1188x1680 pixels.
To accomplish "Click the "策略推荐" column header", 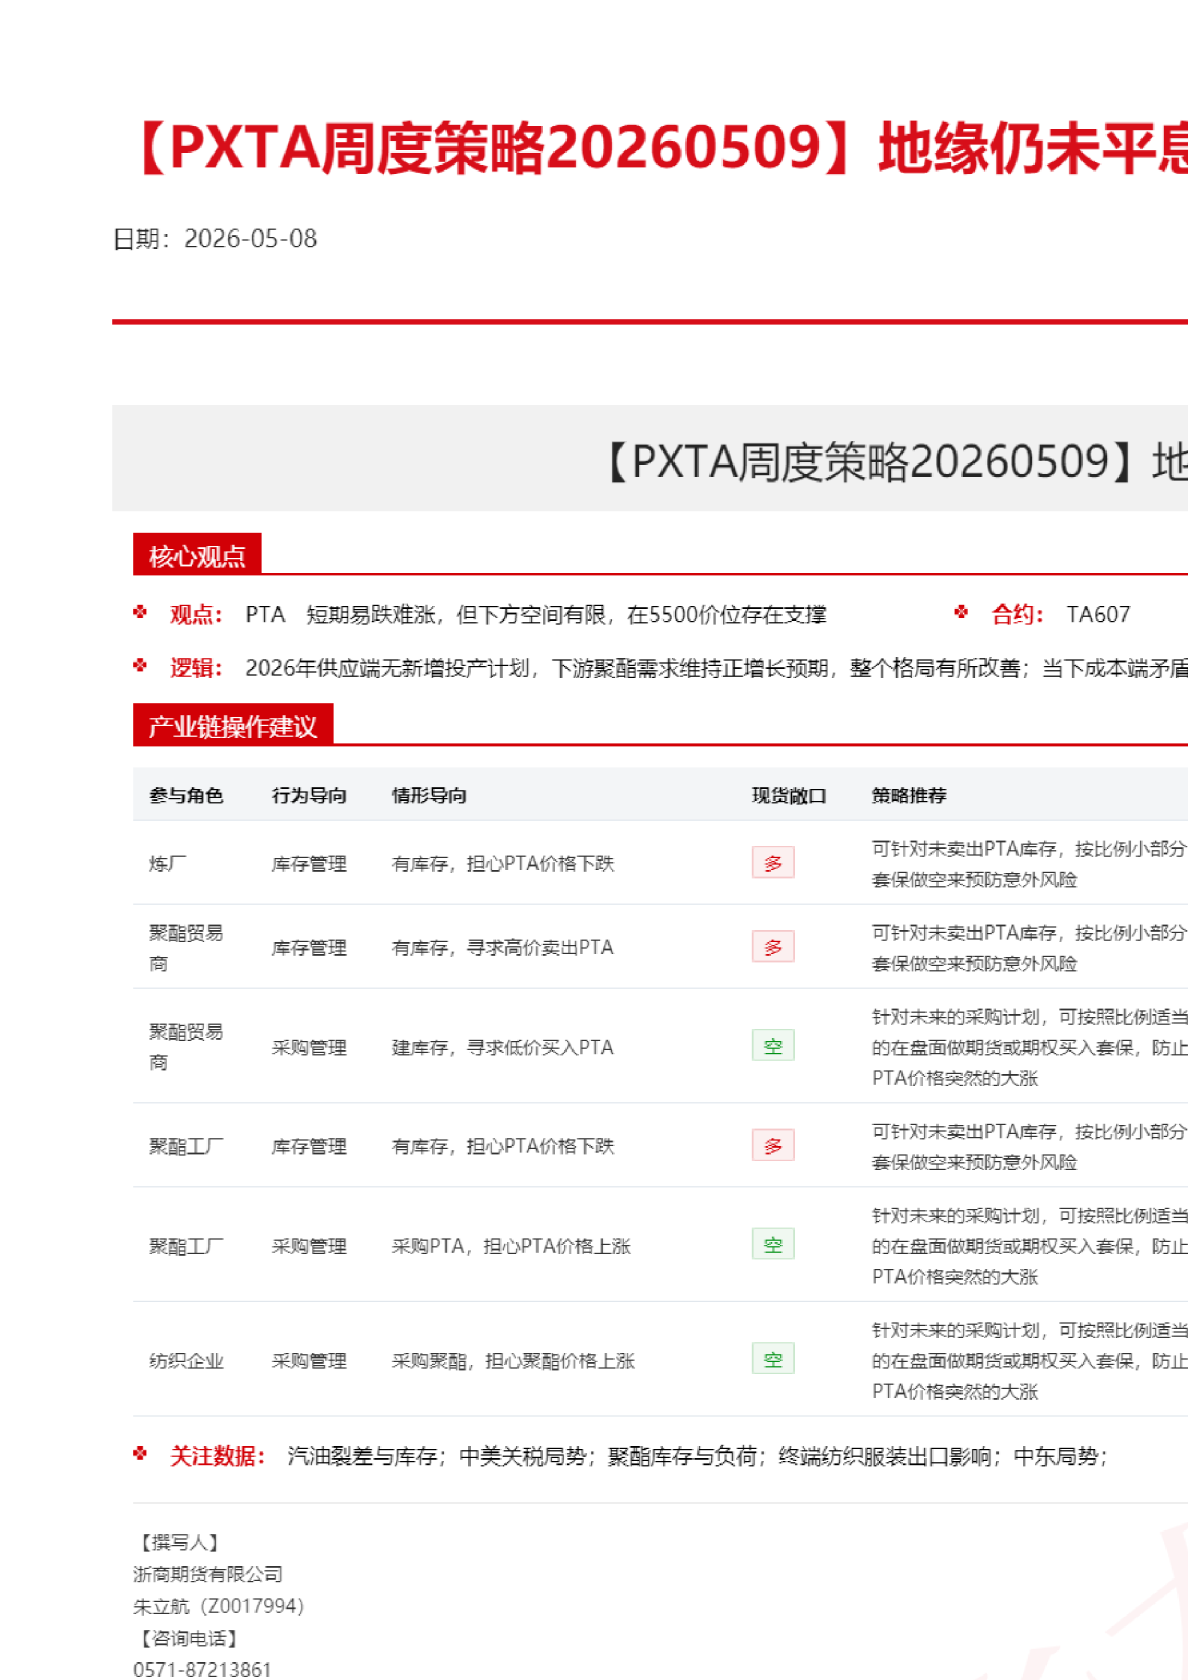I will pyautogui.click(x=909, y=796).
